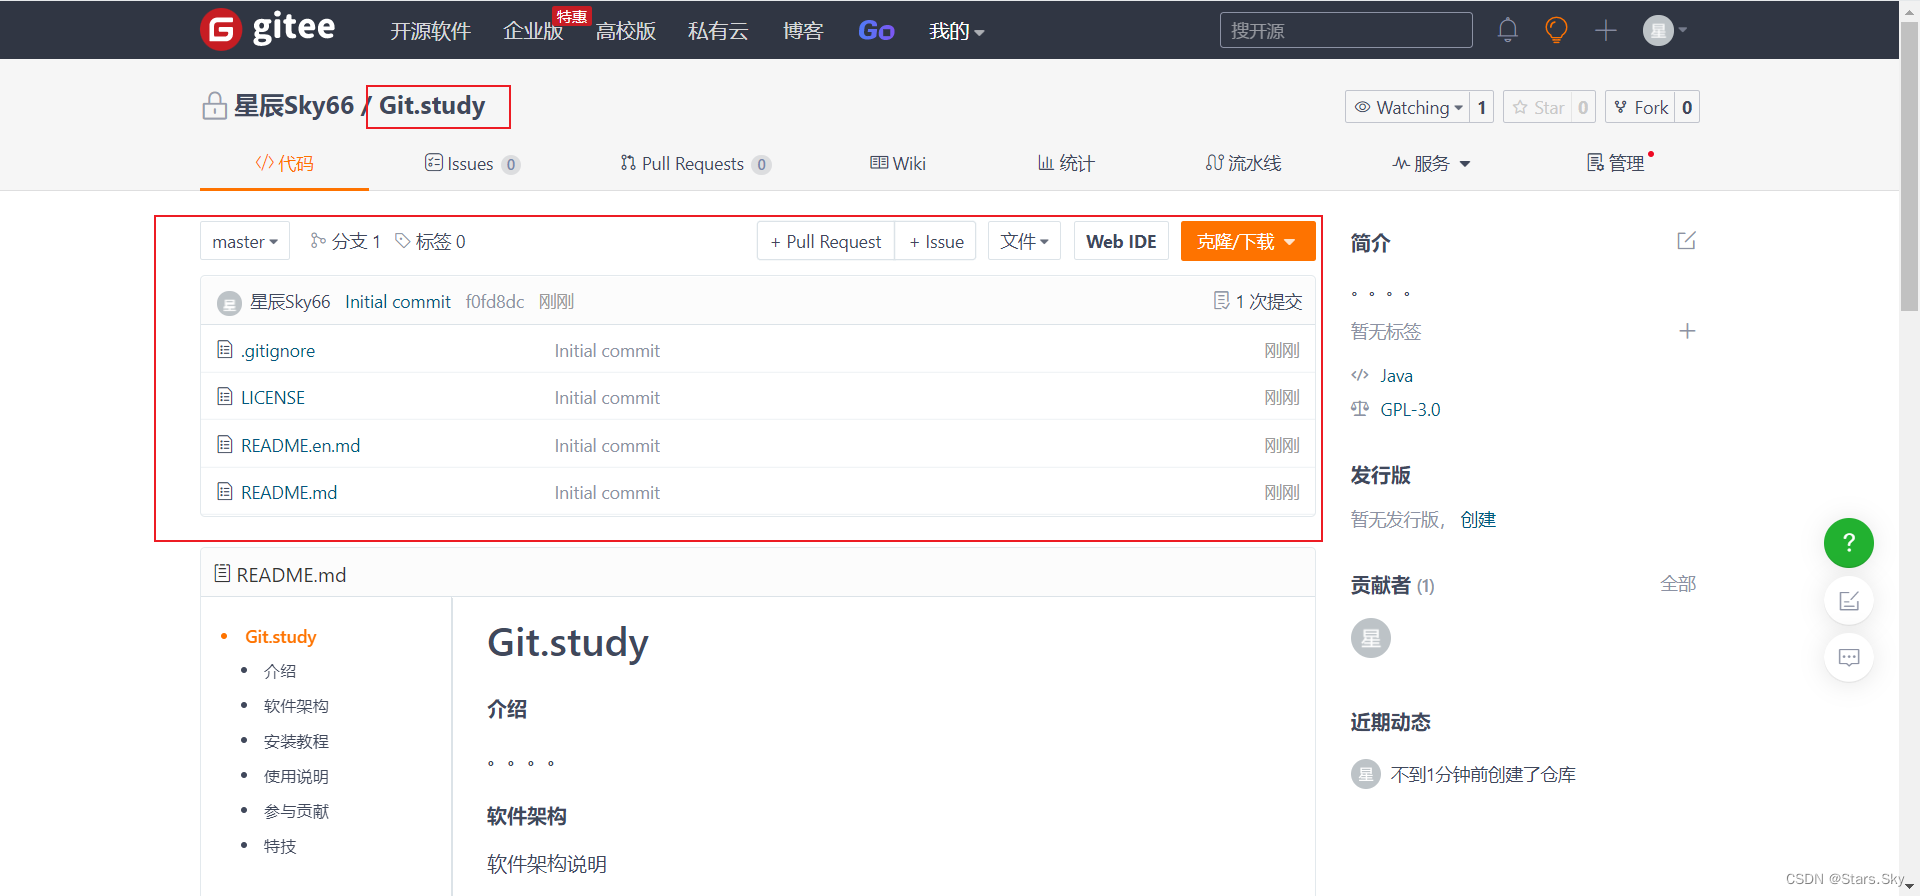The width and height of the screenshot is (1920, 896).
Task: Open the .gitignore file
Action: [278, 350]
